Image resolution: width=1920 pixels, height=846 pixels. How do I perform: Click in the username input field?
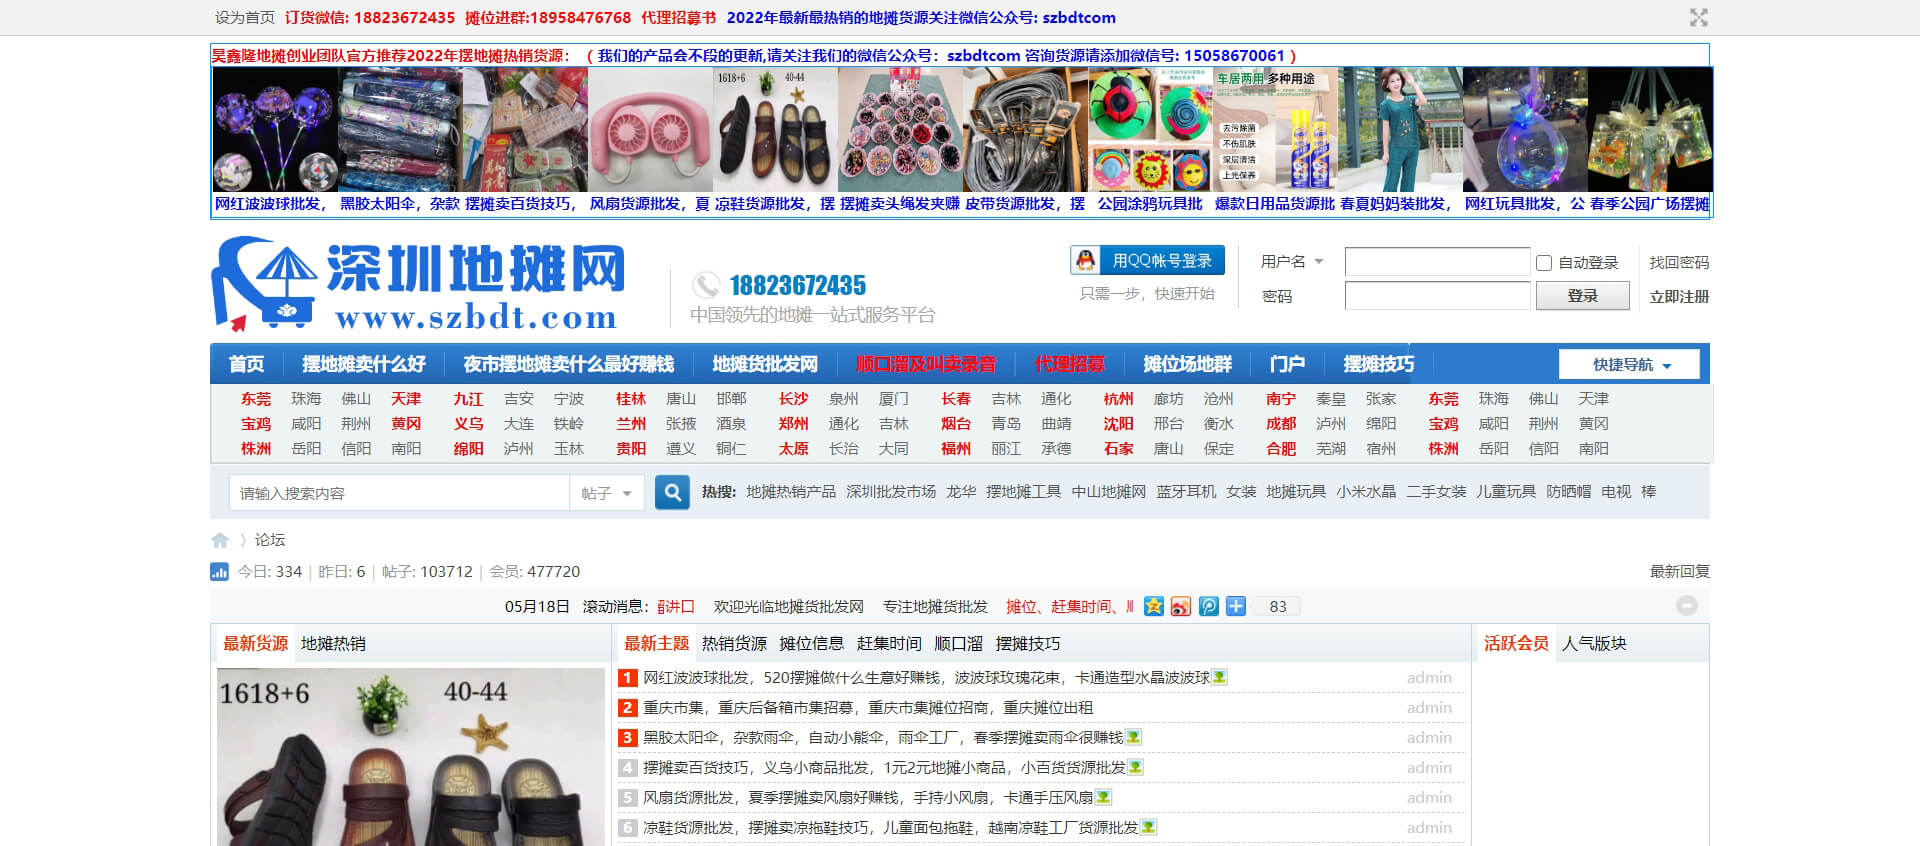(x=1437, y=262)
